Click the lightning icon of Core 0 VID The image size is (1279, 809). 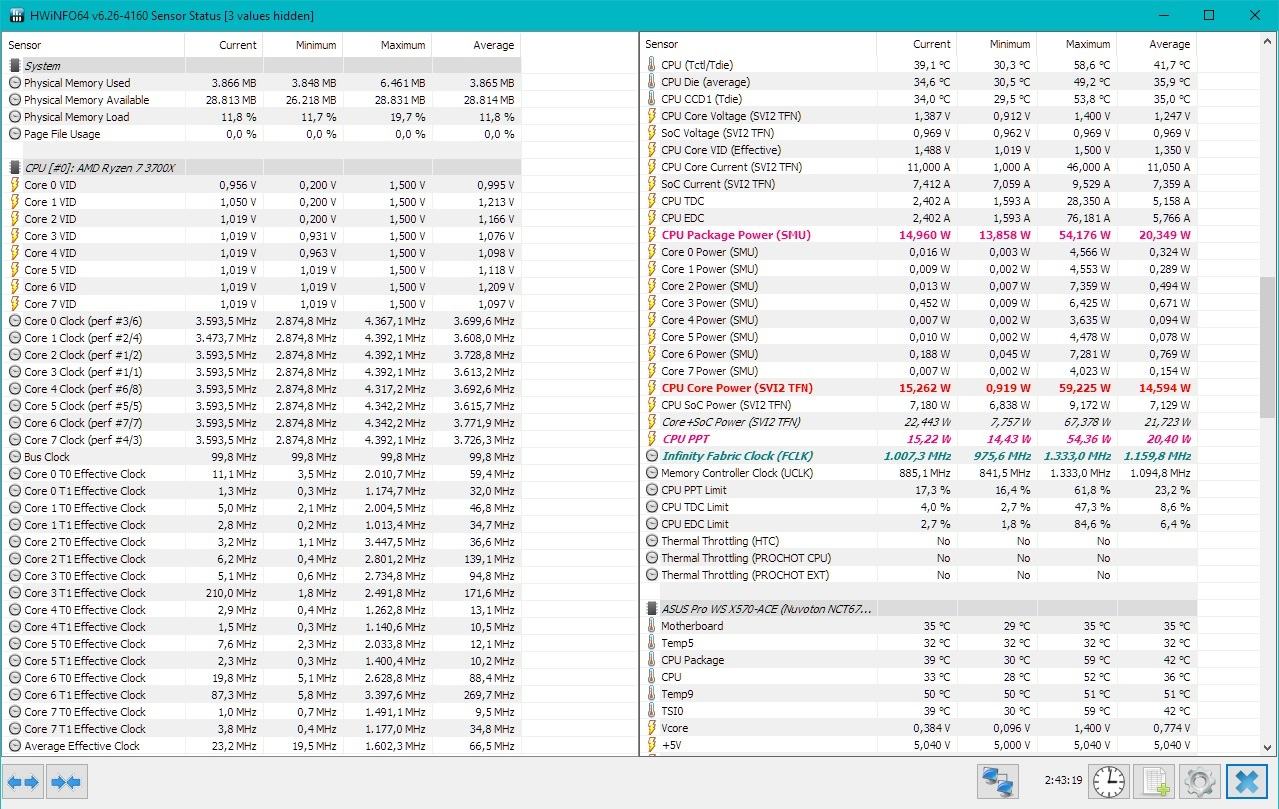(15, 185)
